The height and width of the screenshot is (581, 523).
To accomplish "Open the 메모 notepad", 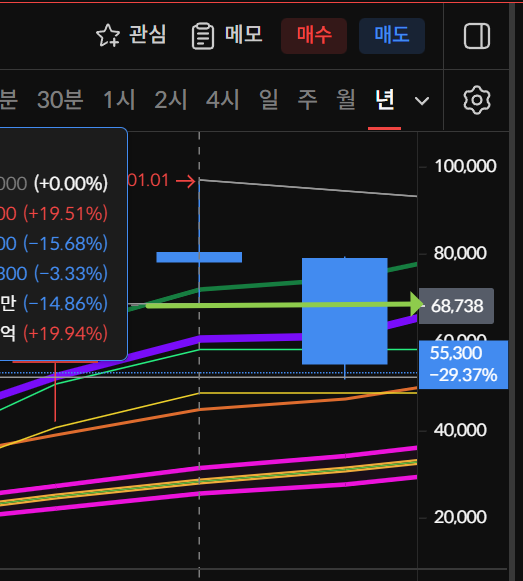I will pyautogui.click(x=227, y=35).
